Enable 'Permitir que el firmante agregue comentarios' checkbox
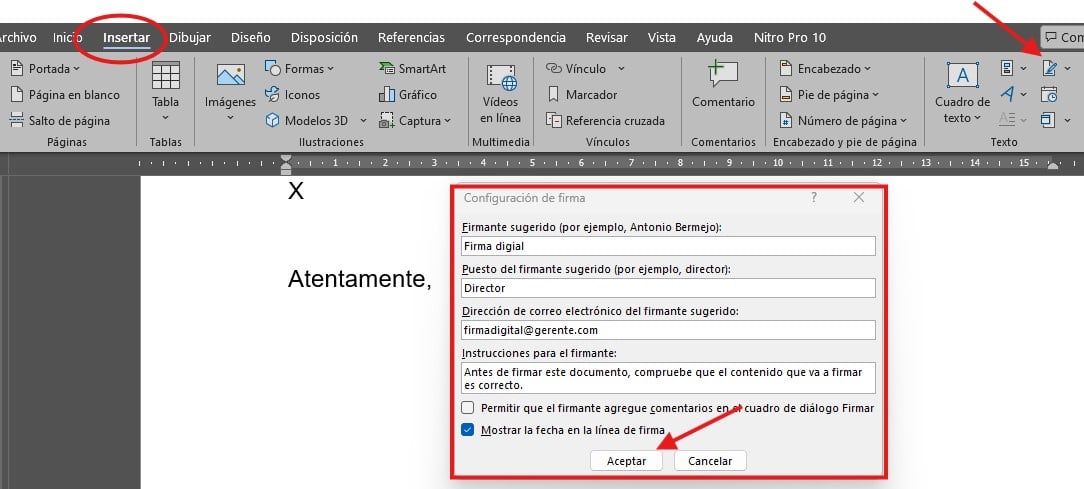The height and width of the screenshot is (489, 1084). click(468, 408)
